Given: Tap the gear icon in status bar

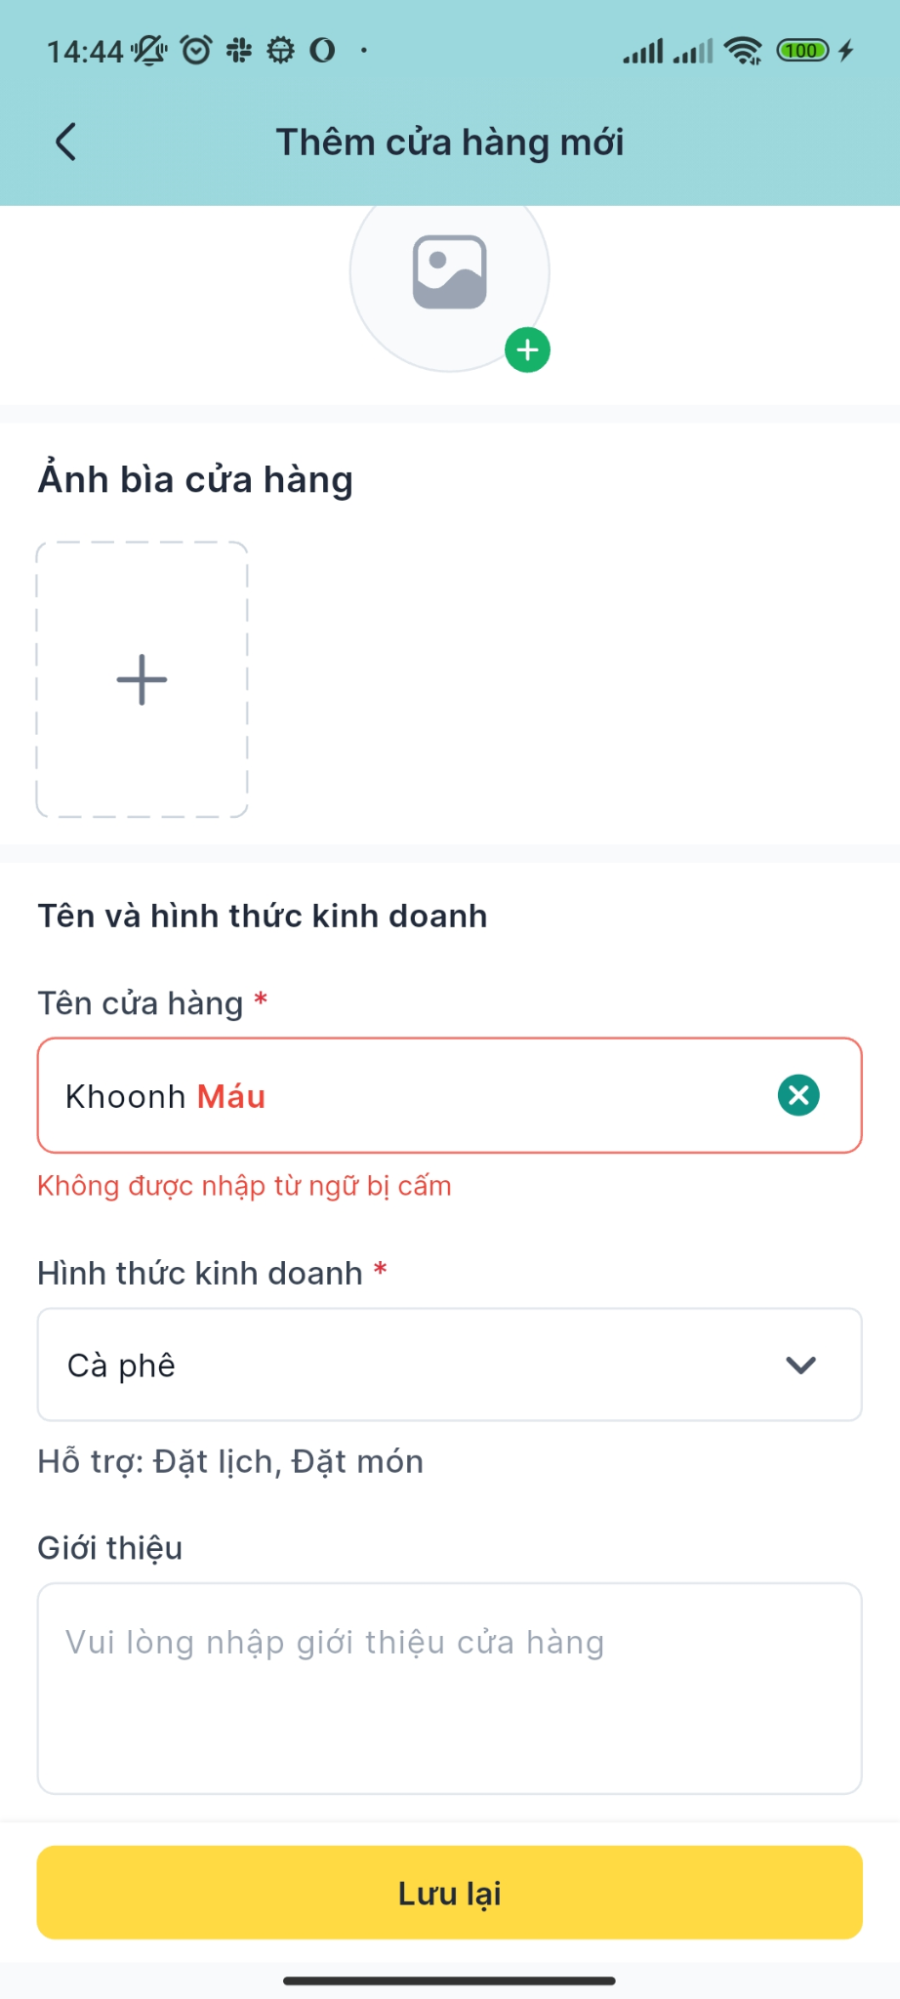Looking at the screenshot, I should click(281, 50).
